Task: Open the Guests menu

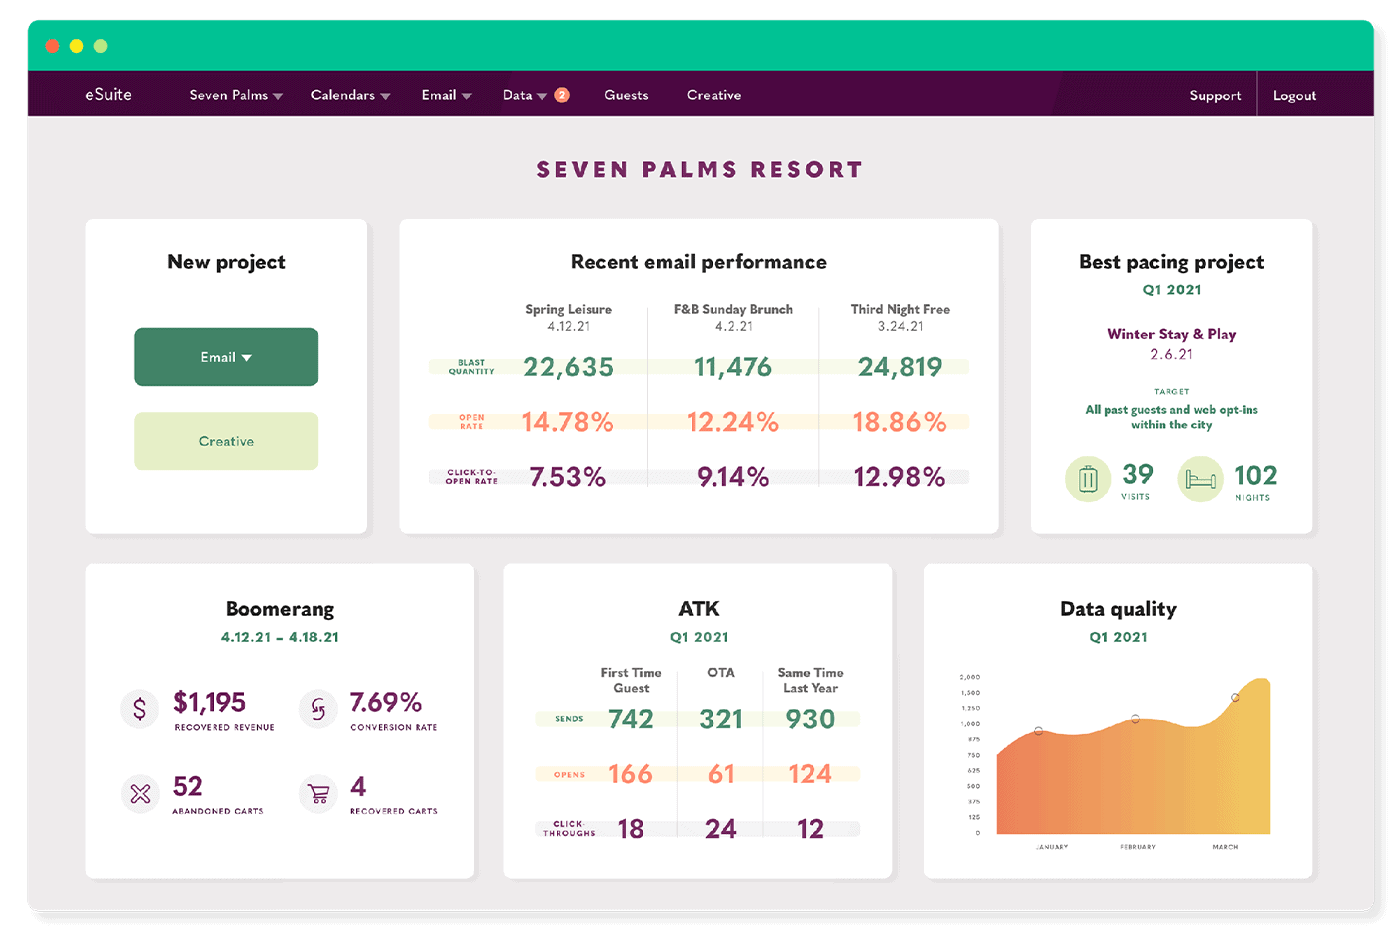Action: [626, 95]
